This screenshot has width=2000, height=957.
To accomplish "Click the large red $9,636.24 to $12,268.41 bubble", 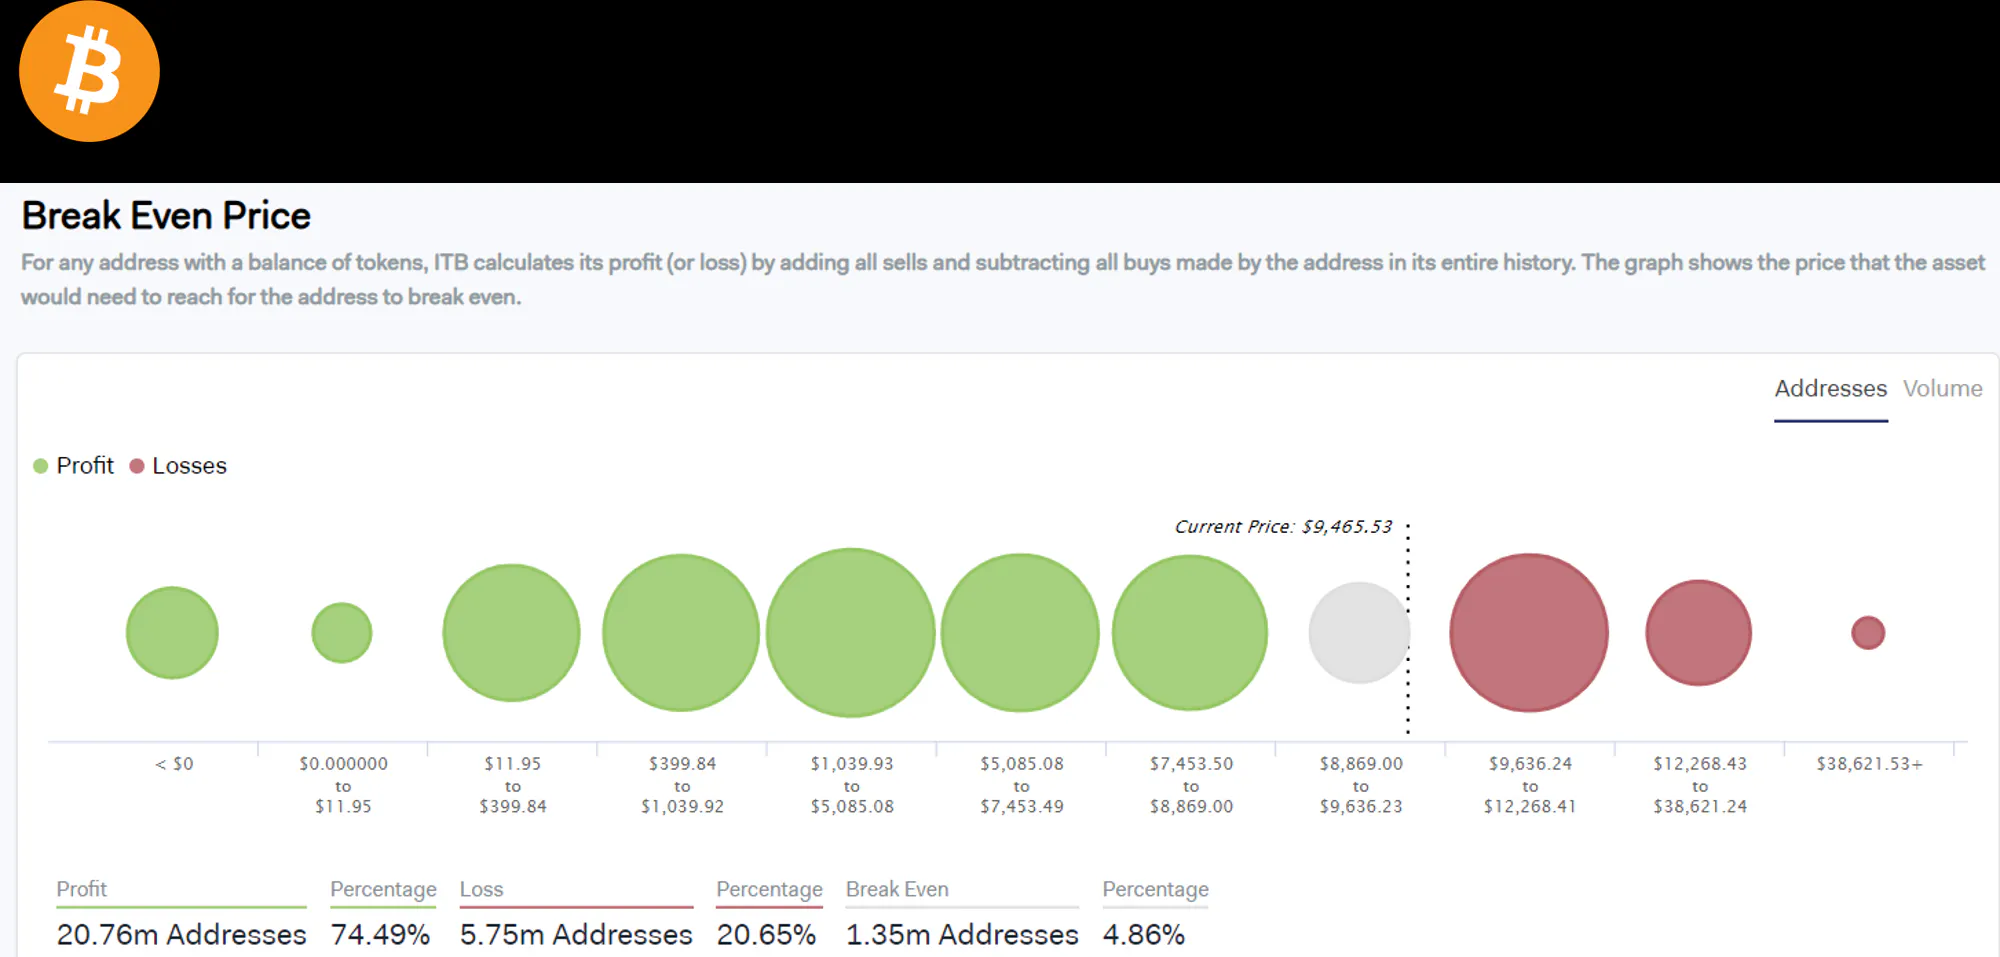I will coord(1529,633).
